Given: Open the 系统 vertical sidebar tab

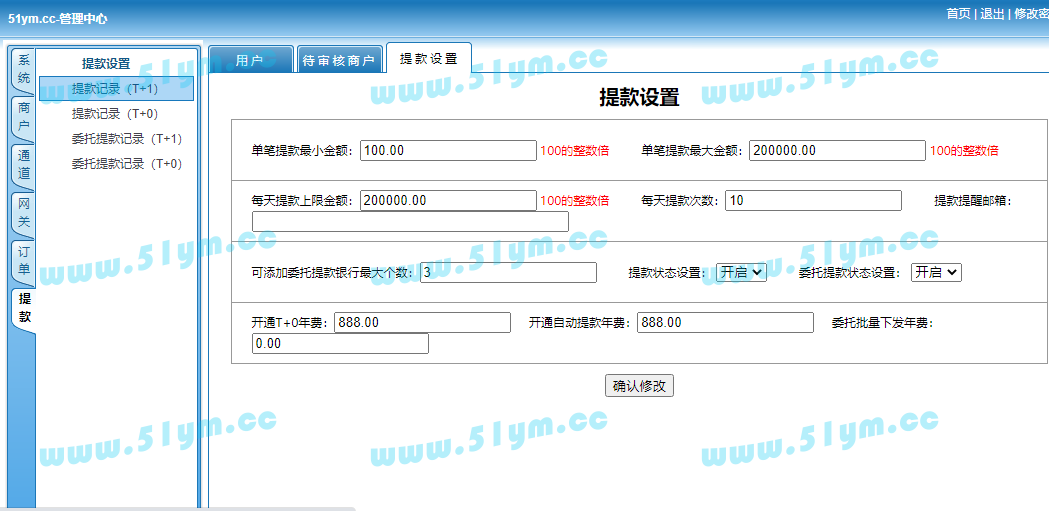Looking at the screenshot, I should click(x=23, y=70).
